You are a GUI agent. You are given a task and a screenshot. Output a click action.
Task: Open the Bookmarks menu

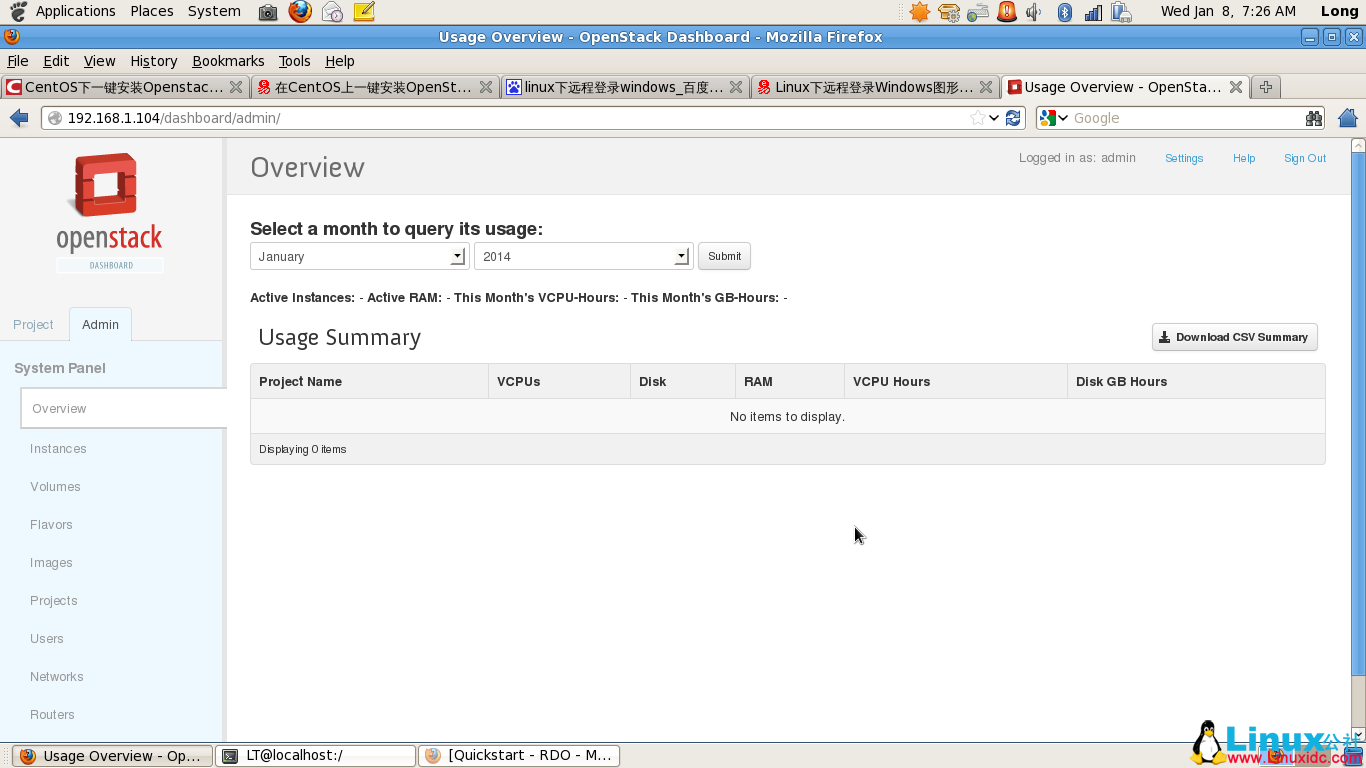[x=228, y=61]
